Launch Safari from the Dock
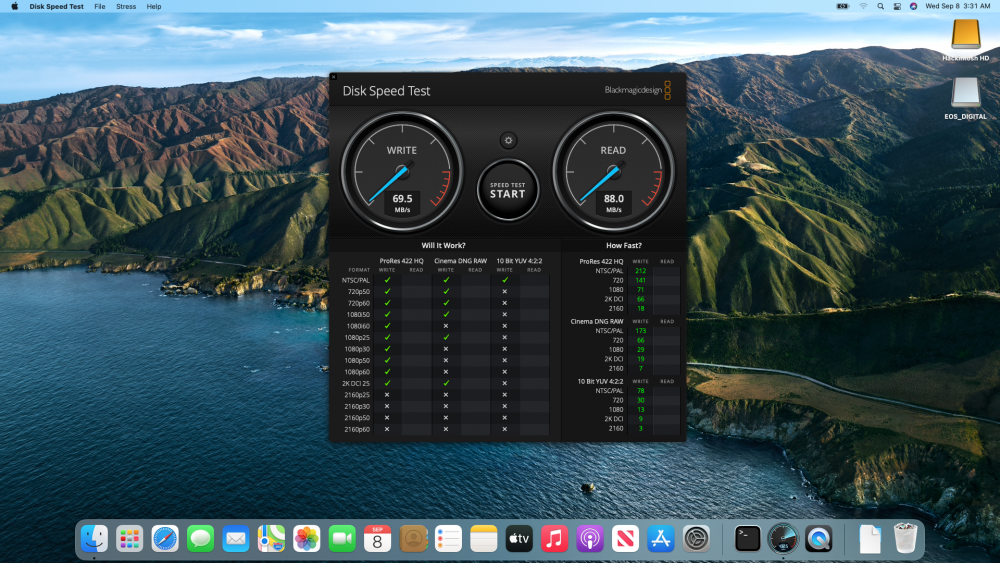The image size is (1000, 563). click(165, 539)
